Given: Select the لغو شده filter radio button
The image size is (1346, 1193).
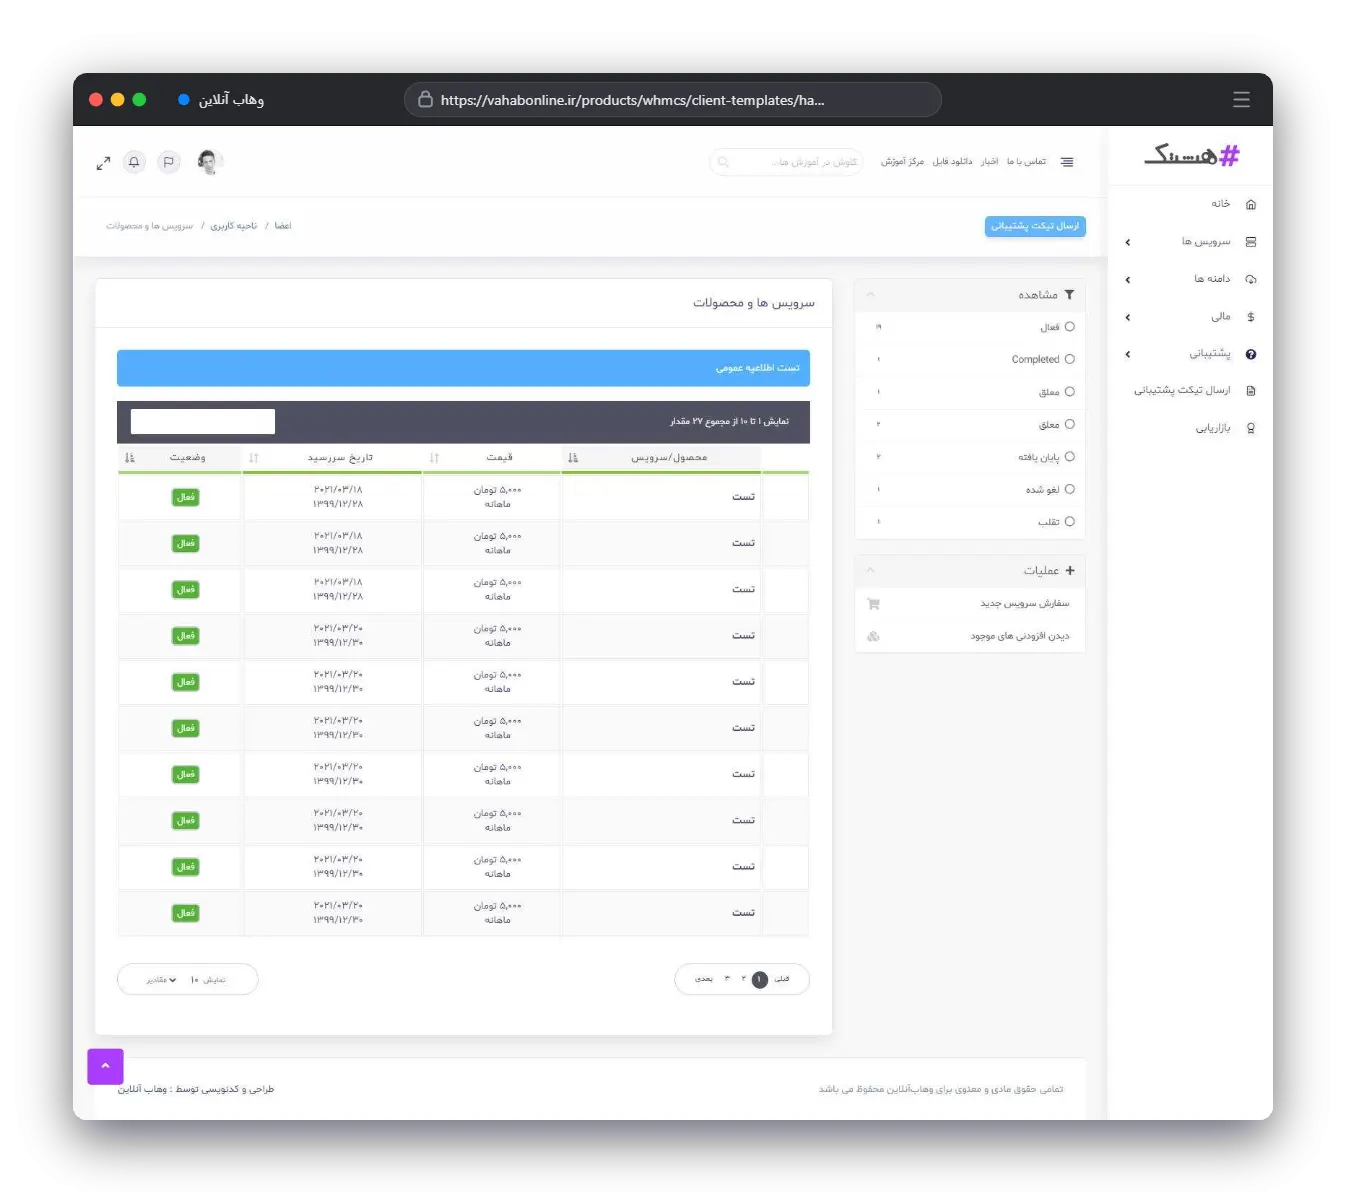Looking at the screenshot, I should 1069,489.
